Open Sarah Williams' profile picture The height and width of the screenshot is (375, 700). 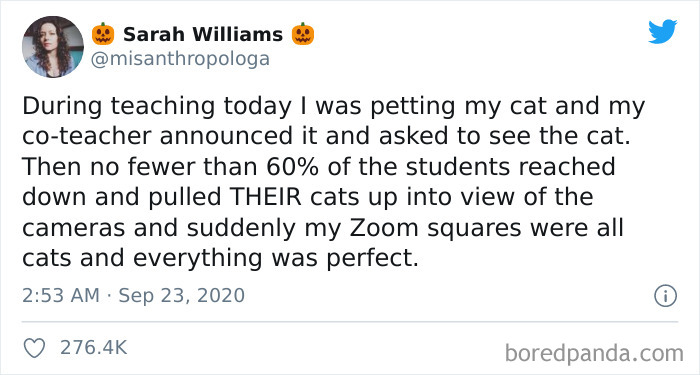(x=53, y=47)
